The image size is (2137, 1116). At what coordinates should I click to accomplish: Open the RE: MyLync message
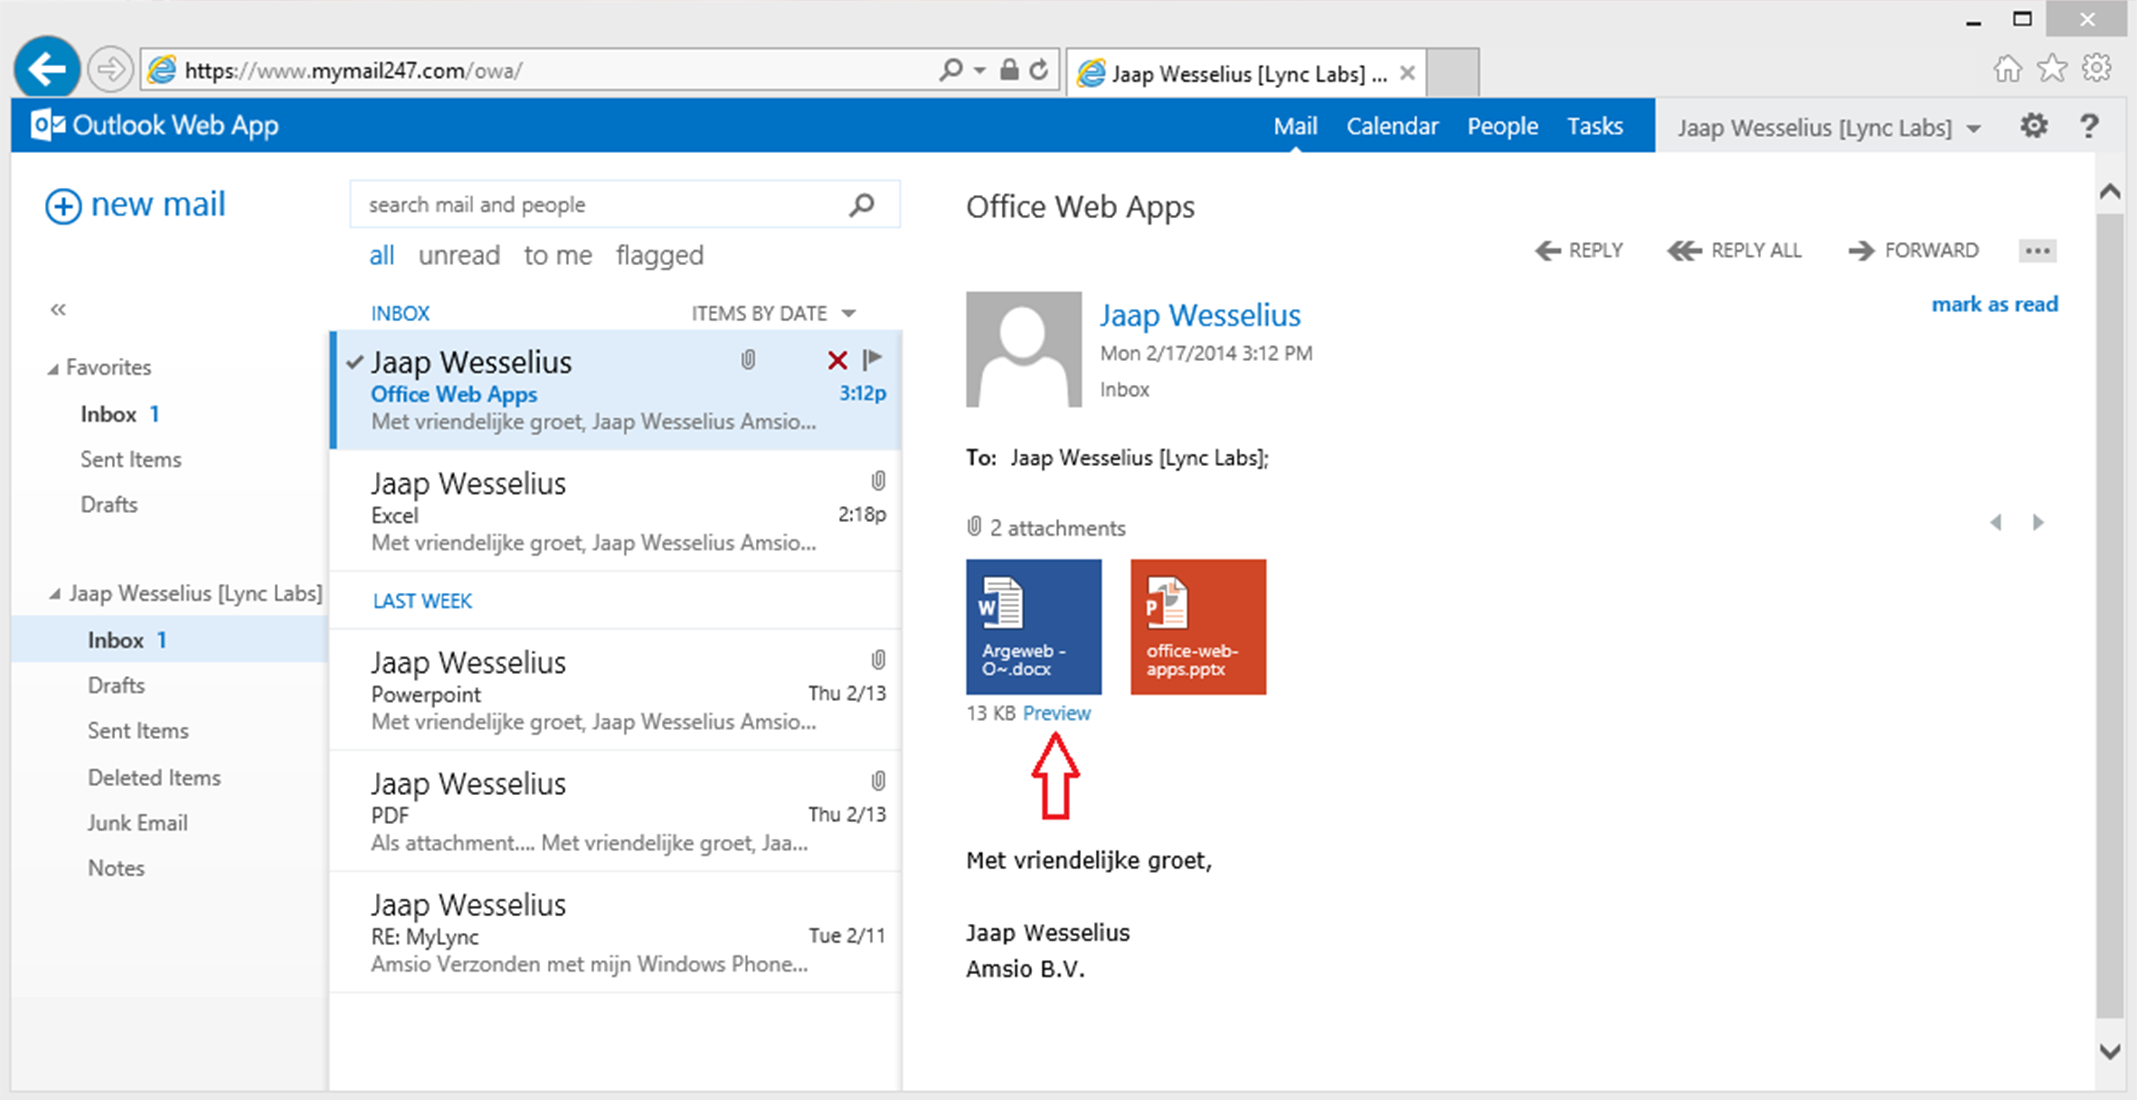tap(616, 932)
